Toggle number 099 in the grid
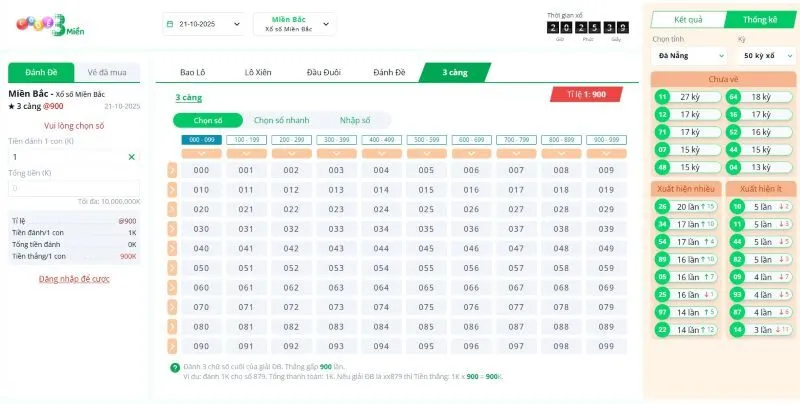 (607, 346)
